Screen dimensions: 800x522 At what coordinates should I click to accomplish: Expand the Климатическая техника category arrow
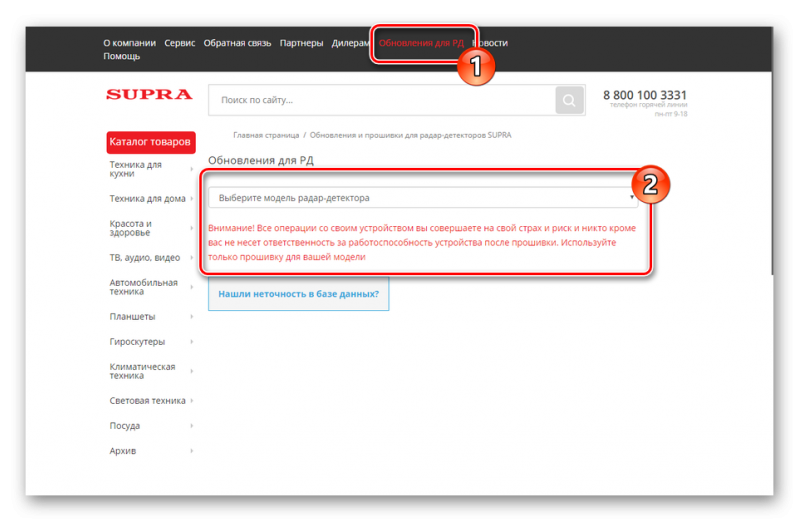click(192, 371)
